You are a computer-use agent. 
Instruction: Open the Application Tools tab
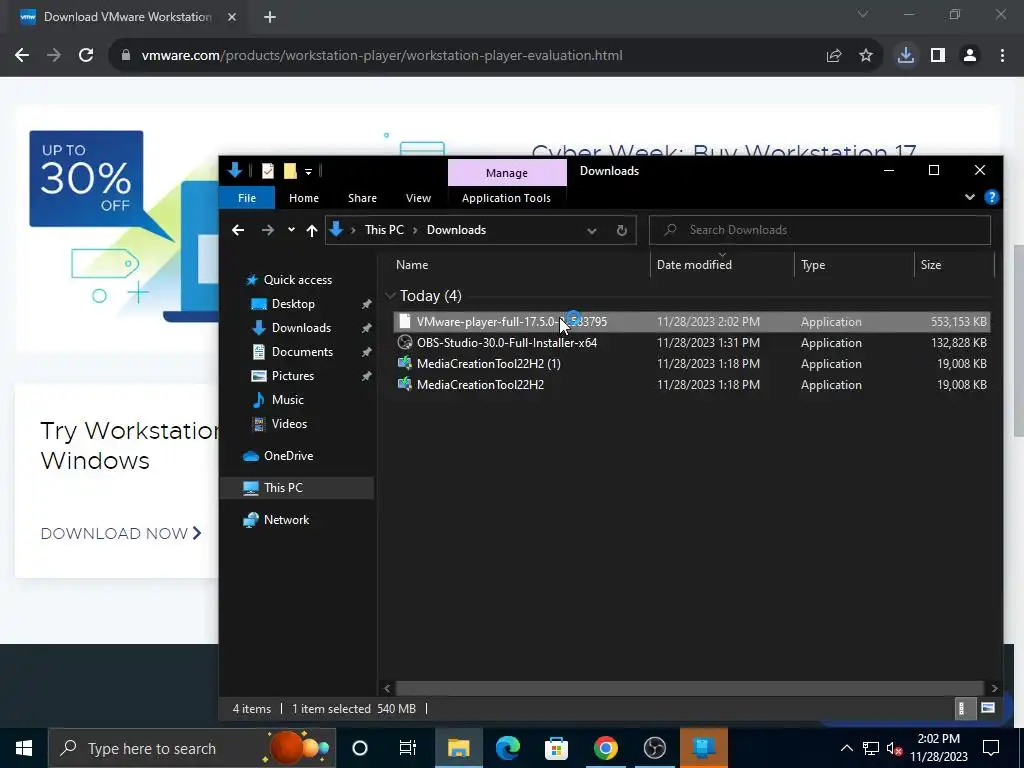506,198
